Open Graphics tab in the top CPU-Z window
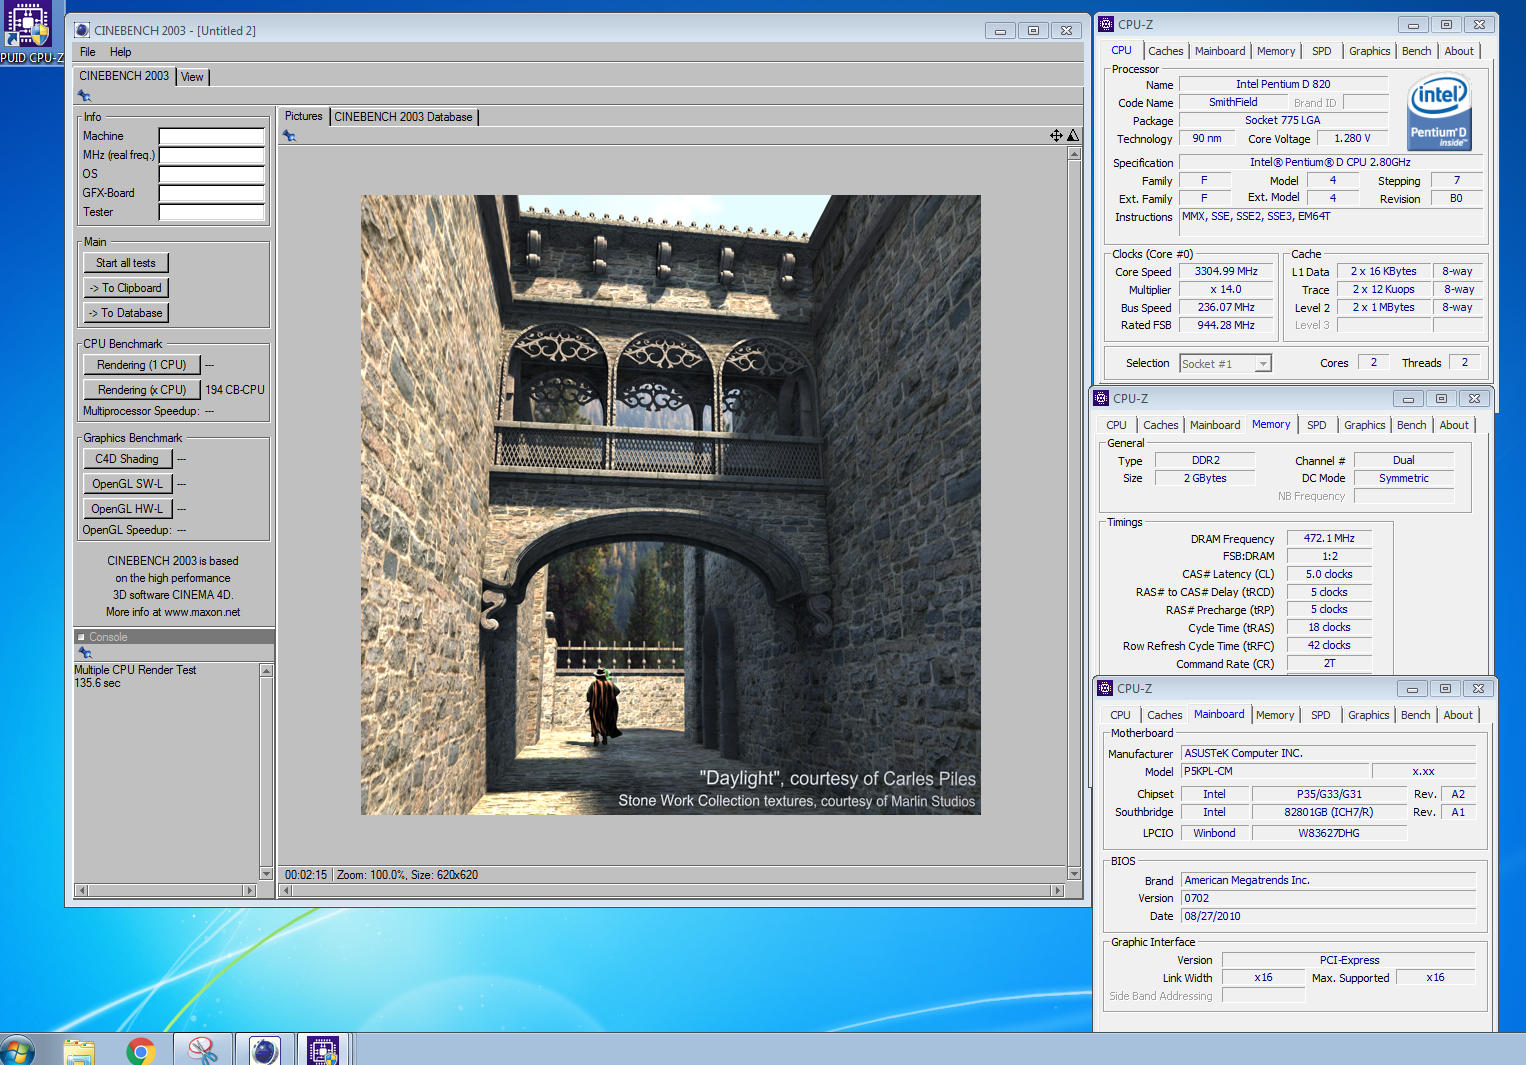The height and width of the screenshot is (1065, 1526). (1369, 51)
